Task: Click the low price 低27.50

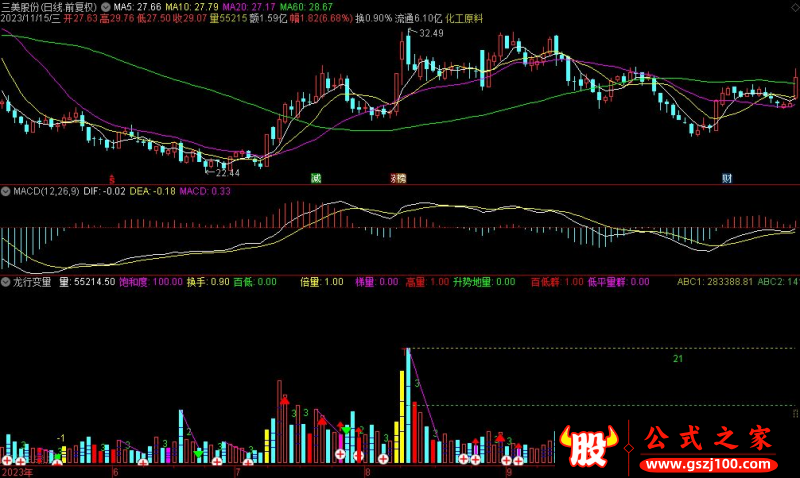Action: [x=154, y=18]
